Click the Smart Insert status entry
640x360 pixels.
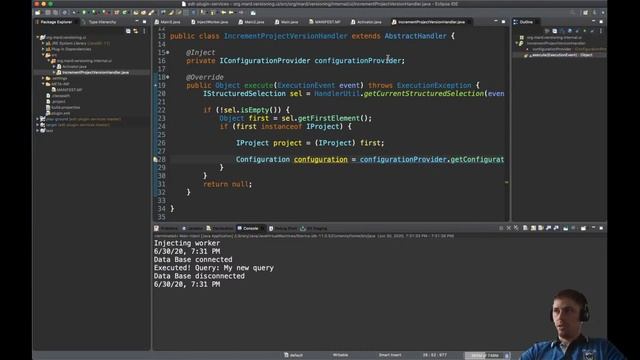tap(390, 355)
